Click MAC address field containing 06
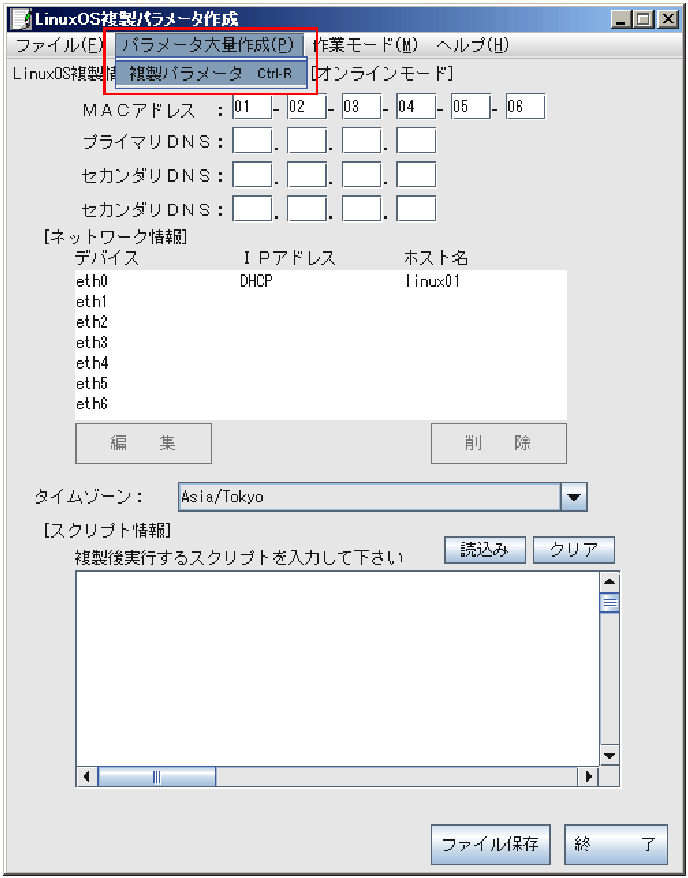 pyautogui.click(x=526, y=106)
